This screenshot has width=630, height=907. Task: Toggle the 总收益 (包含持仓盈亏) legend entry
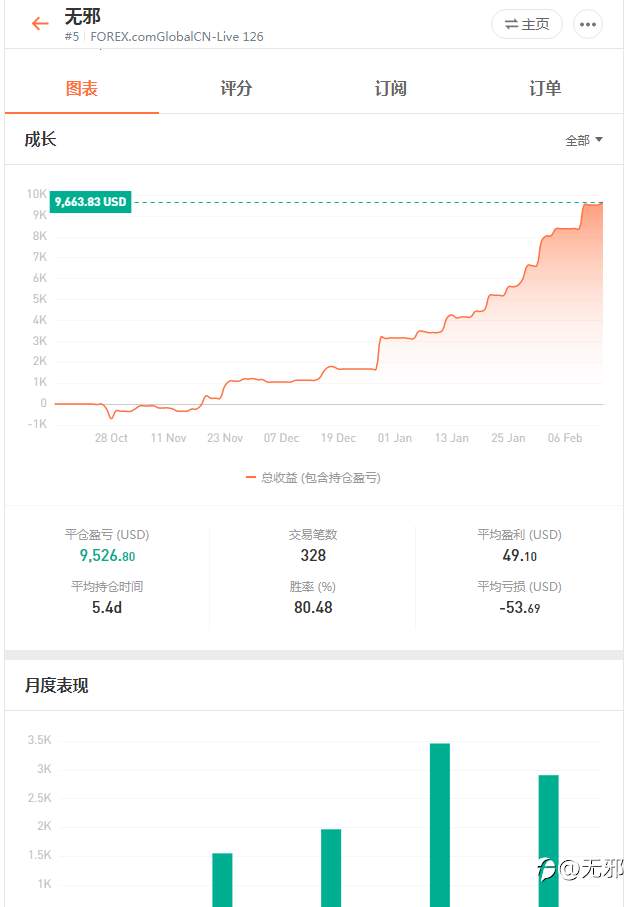pyautogui.click(x=313, y=478)
